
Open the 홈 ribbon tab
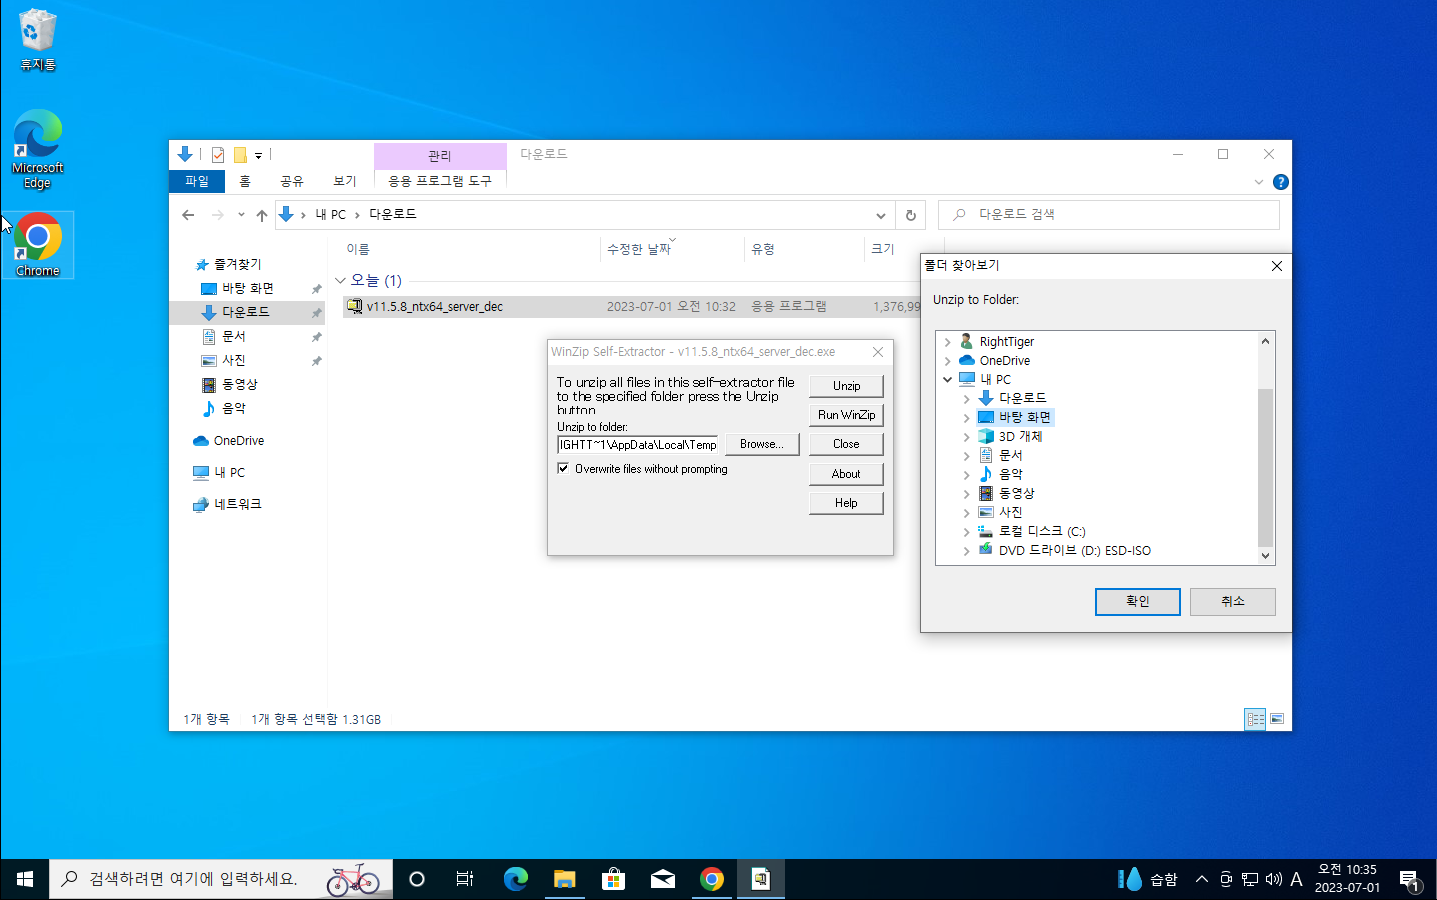click(x=245, y=181)
